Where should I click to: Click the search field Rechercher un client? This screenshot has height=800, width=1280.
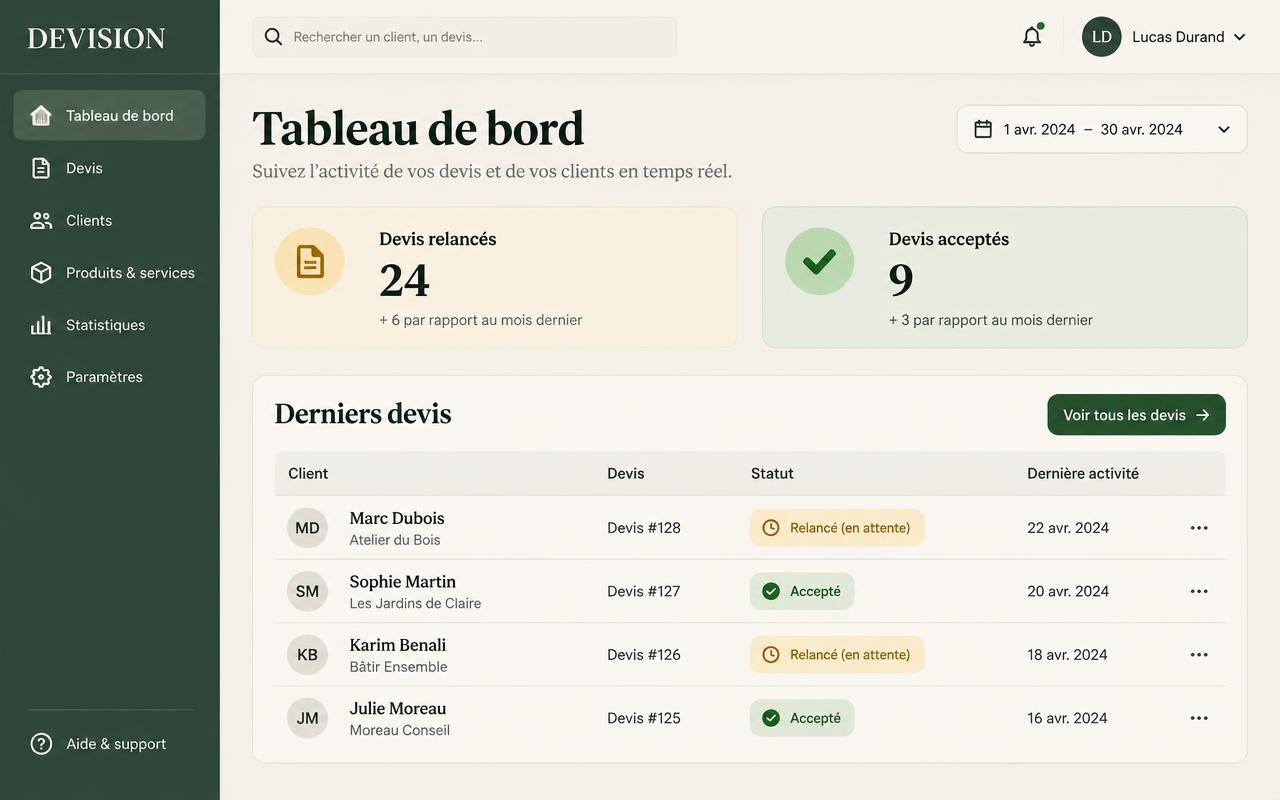[465, 37]
